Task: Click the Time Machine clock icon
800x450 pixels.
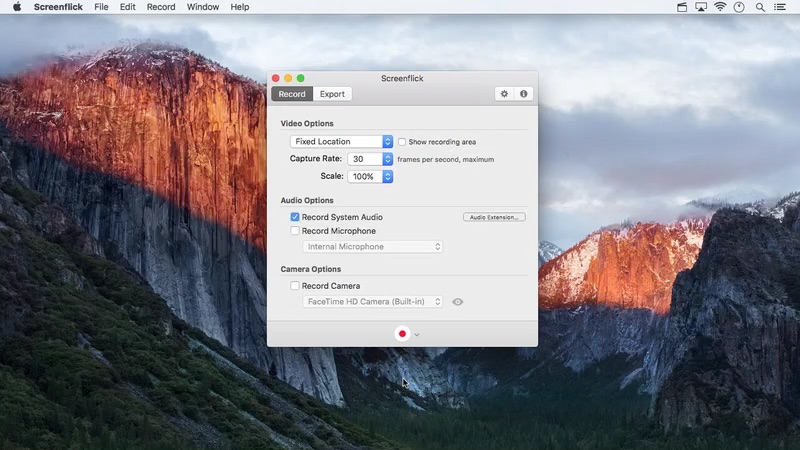Action: (739, 7)
